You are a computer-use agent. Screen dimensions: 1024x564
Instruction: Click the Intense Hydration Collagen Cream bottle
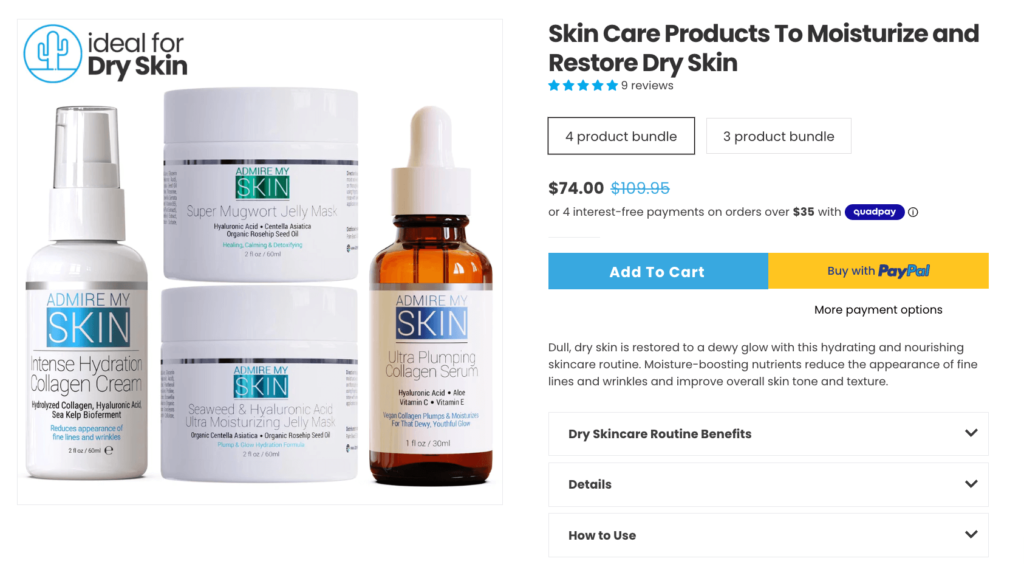(x=87, y=292)
